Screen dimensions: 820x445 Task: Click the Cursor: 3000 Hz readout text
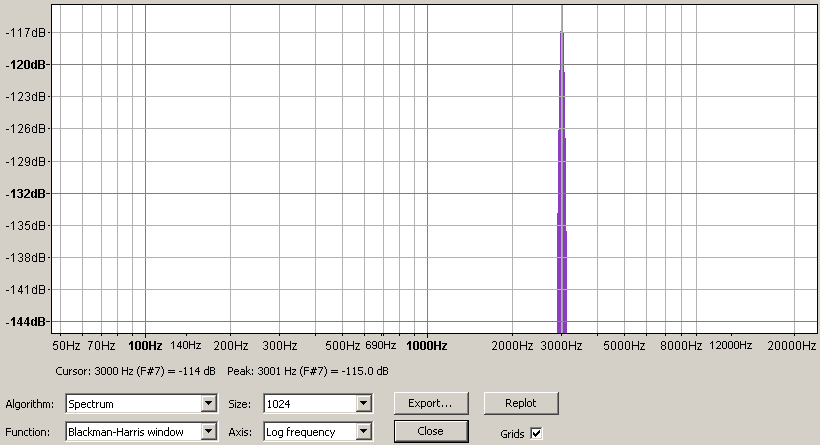(x=135, y=371)
